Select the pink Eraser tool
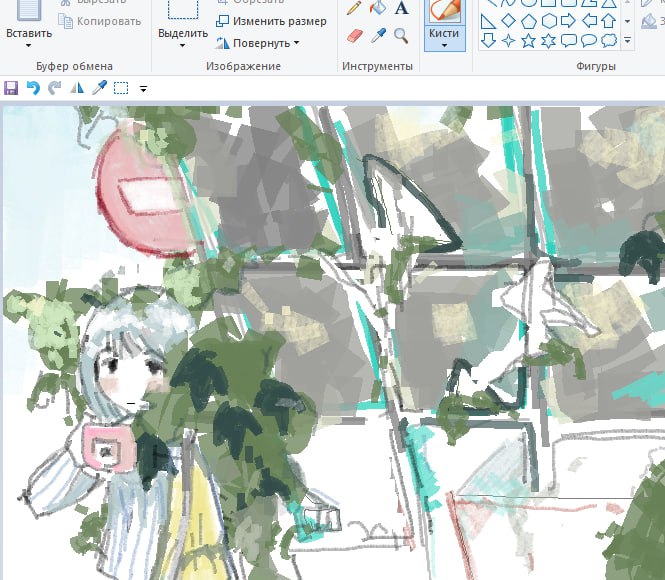Image resolution: width=665 pixels, height=580 pixels. coord(355,36)
